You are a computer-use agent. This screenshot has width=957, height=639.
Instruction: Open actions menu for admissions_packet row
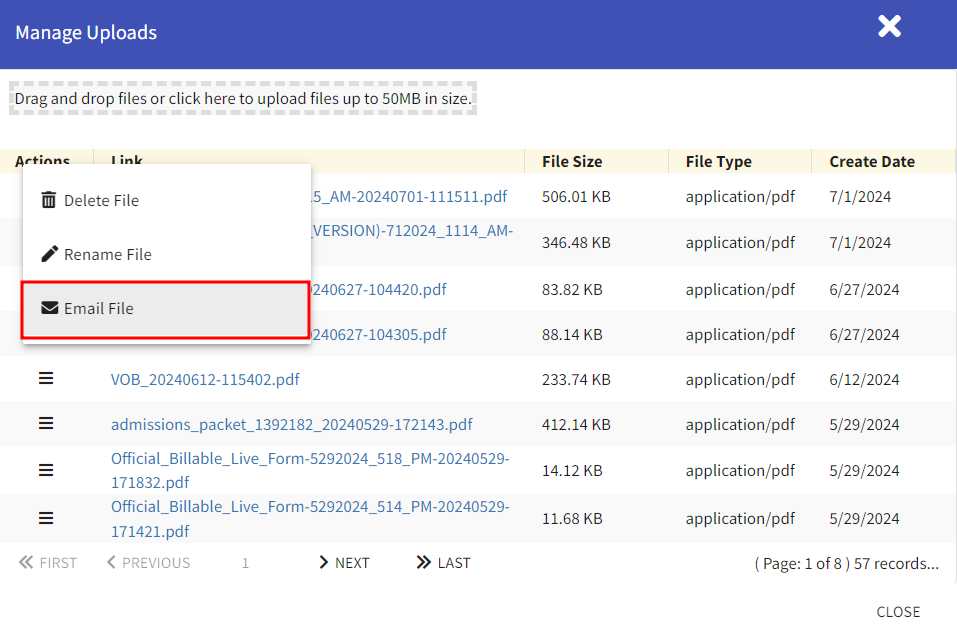[46, 424]
